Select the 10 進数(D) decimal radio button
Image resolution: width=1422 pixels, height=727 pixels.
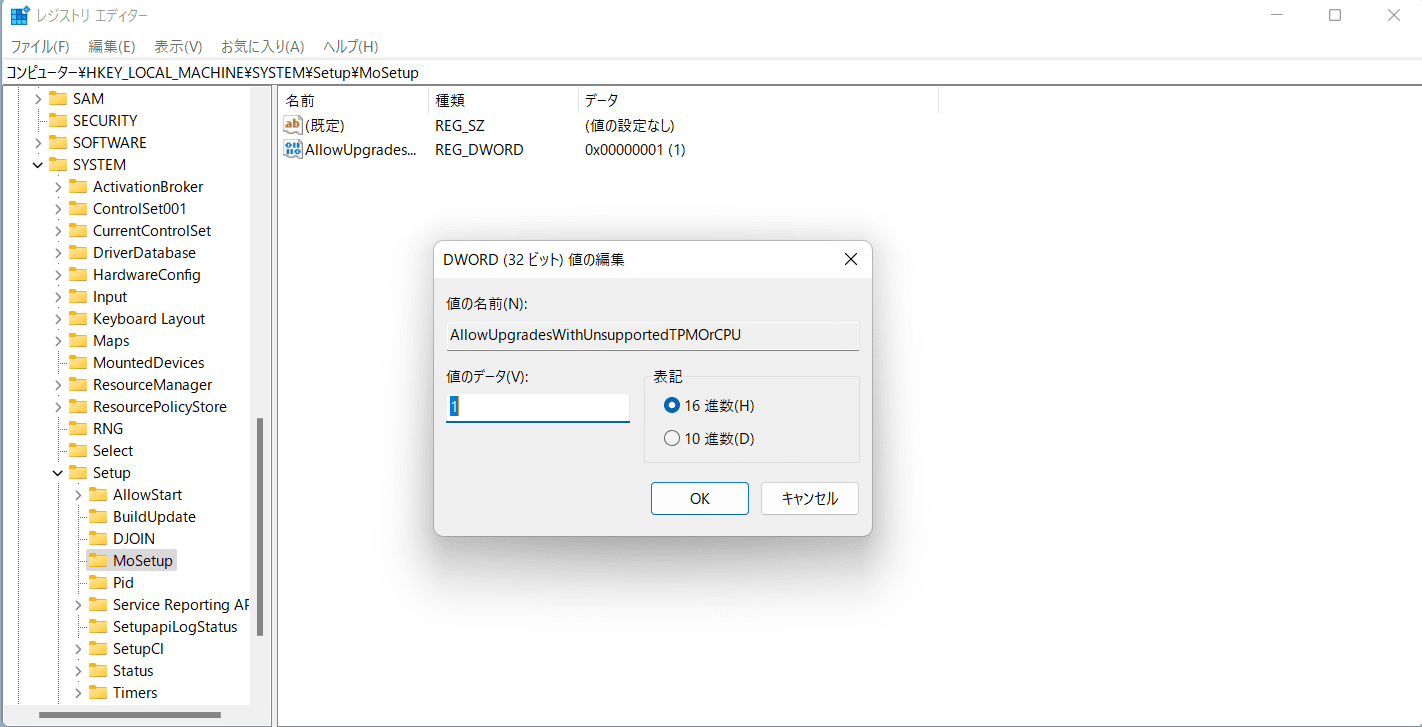coord(672,439)
